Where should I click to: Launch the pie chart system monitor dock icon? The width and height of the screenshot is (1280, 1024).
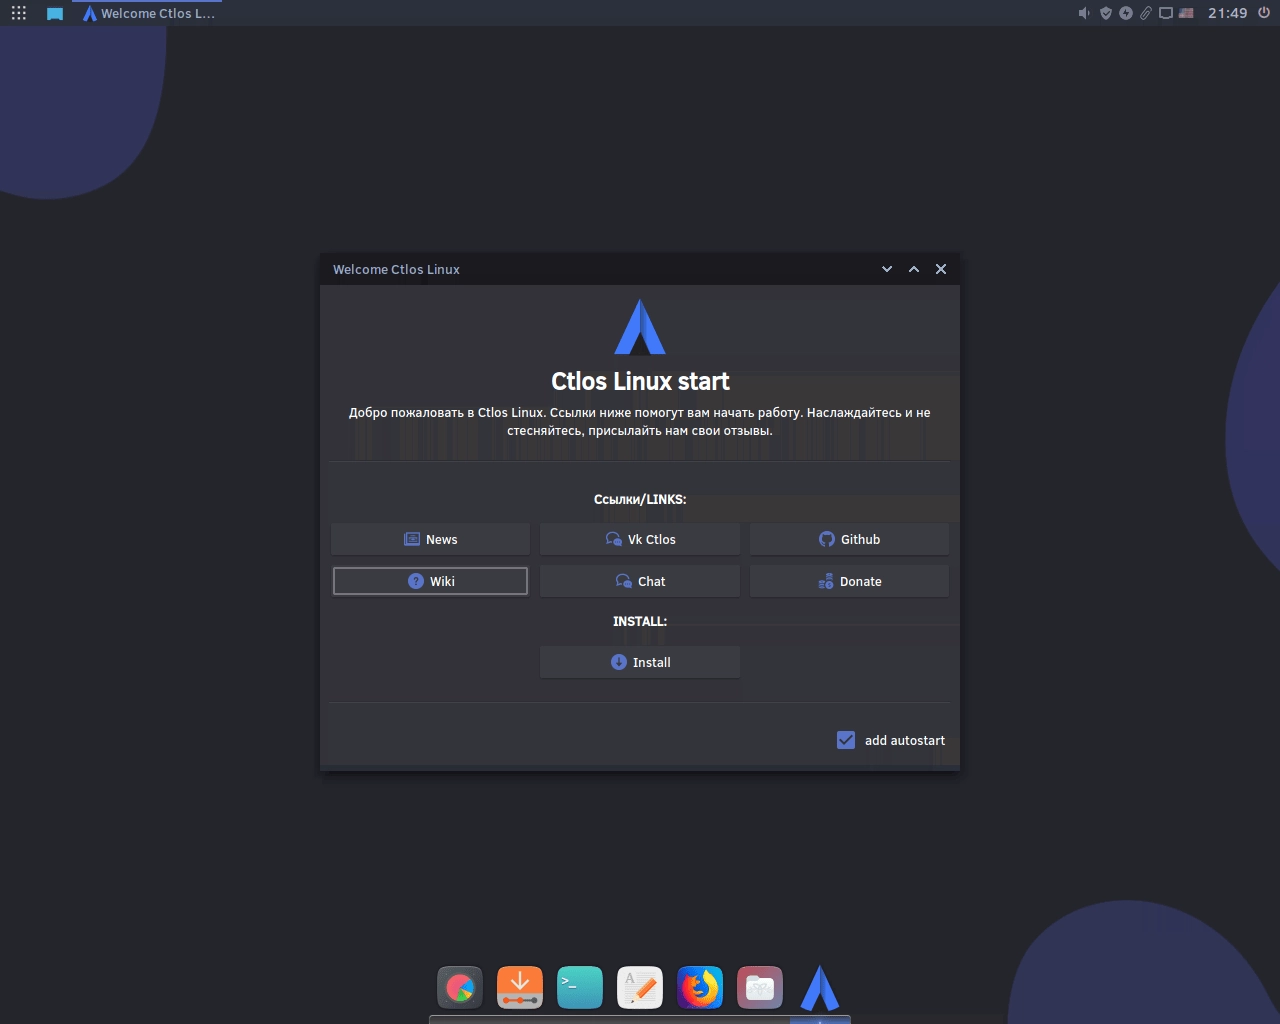pyautogui.click(x=460, y=989)
